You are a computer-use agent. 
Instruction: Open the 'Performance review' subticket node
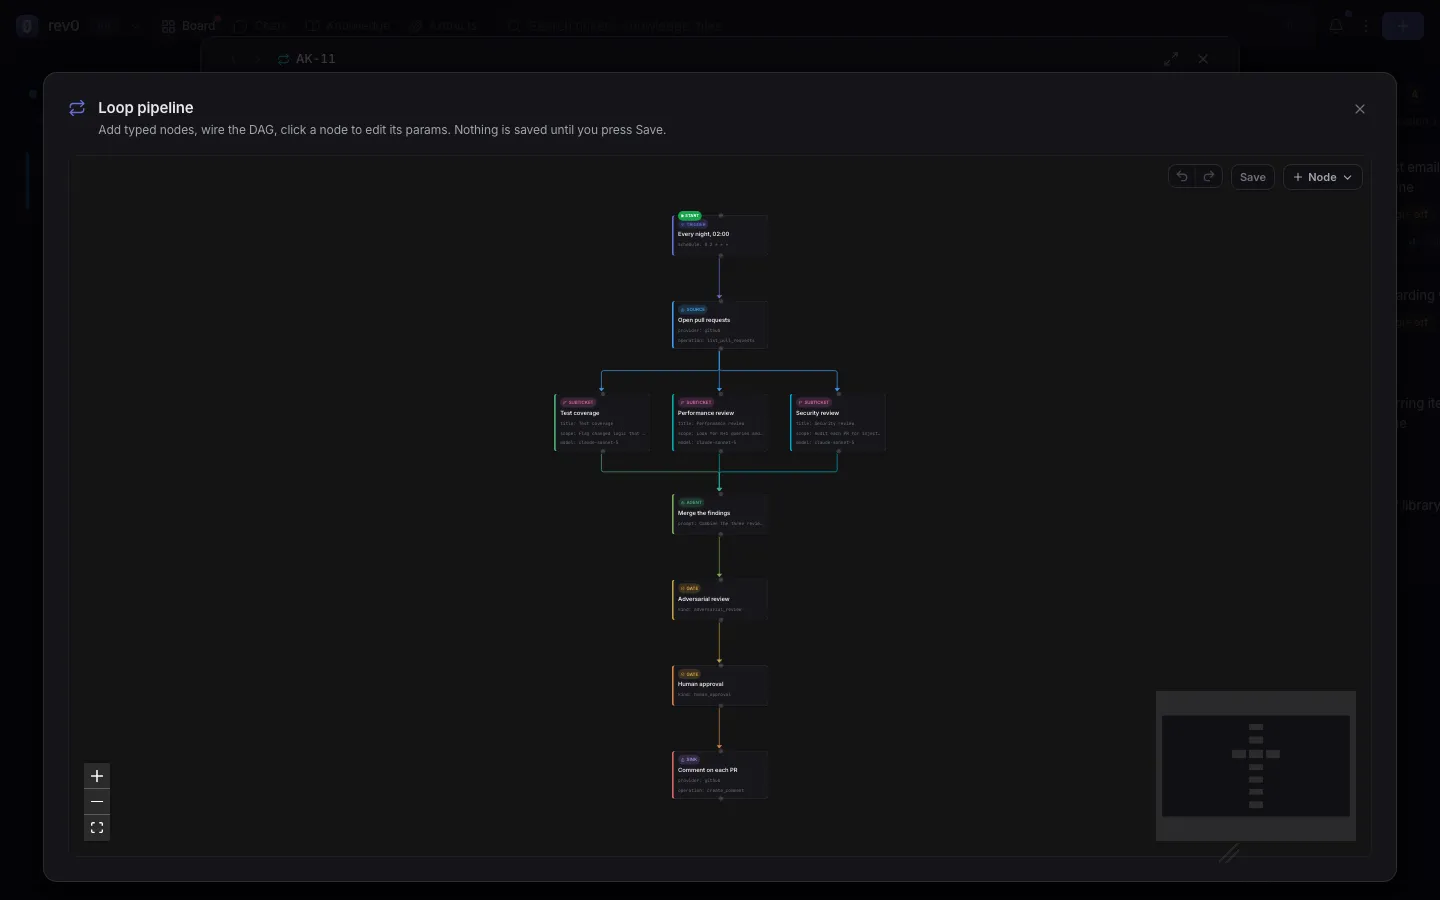720,423
